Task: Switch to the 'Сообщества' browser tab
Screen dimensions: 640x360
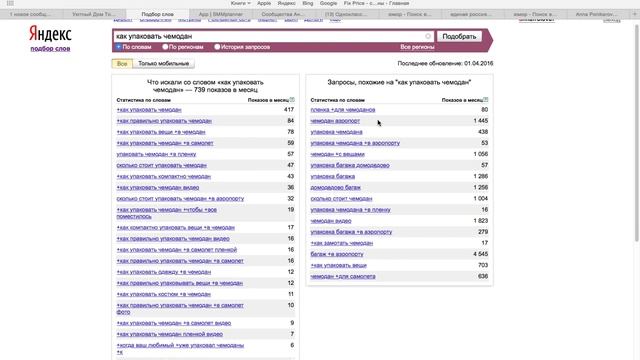Action: [x=283, y=14]
